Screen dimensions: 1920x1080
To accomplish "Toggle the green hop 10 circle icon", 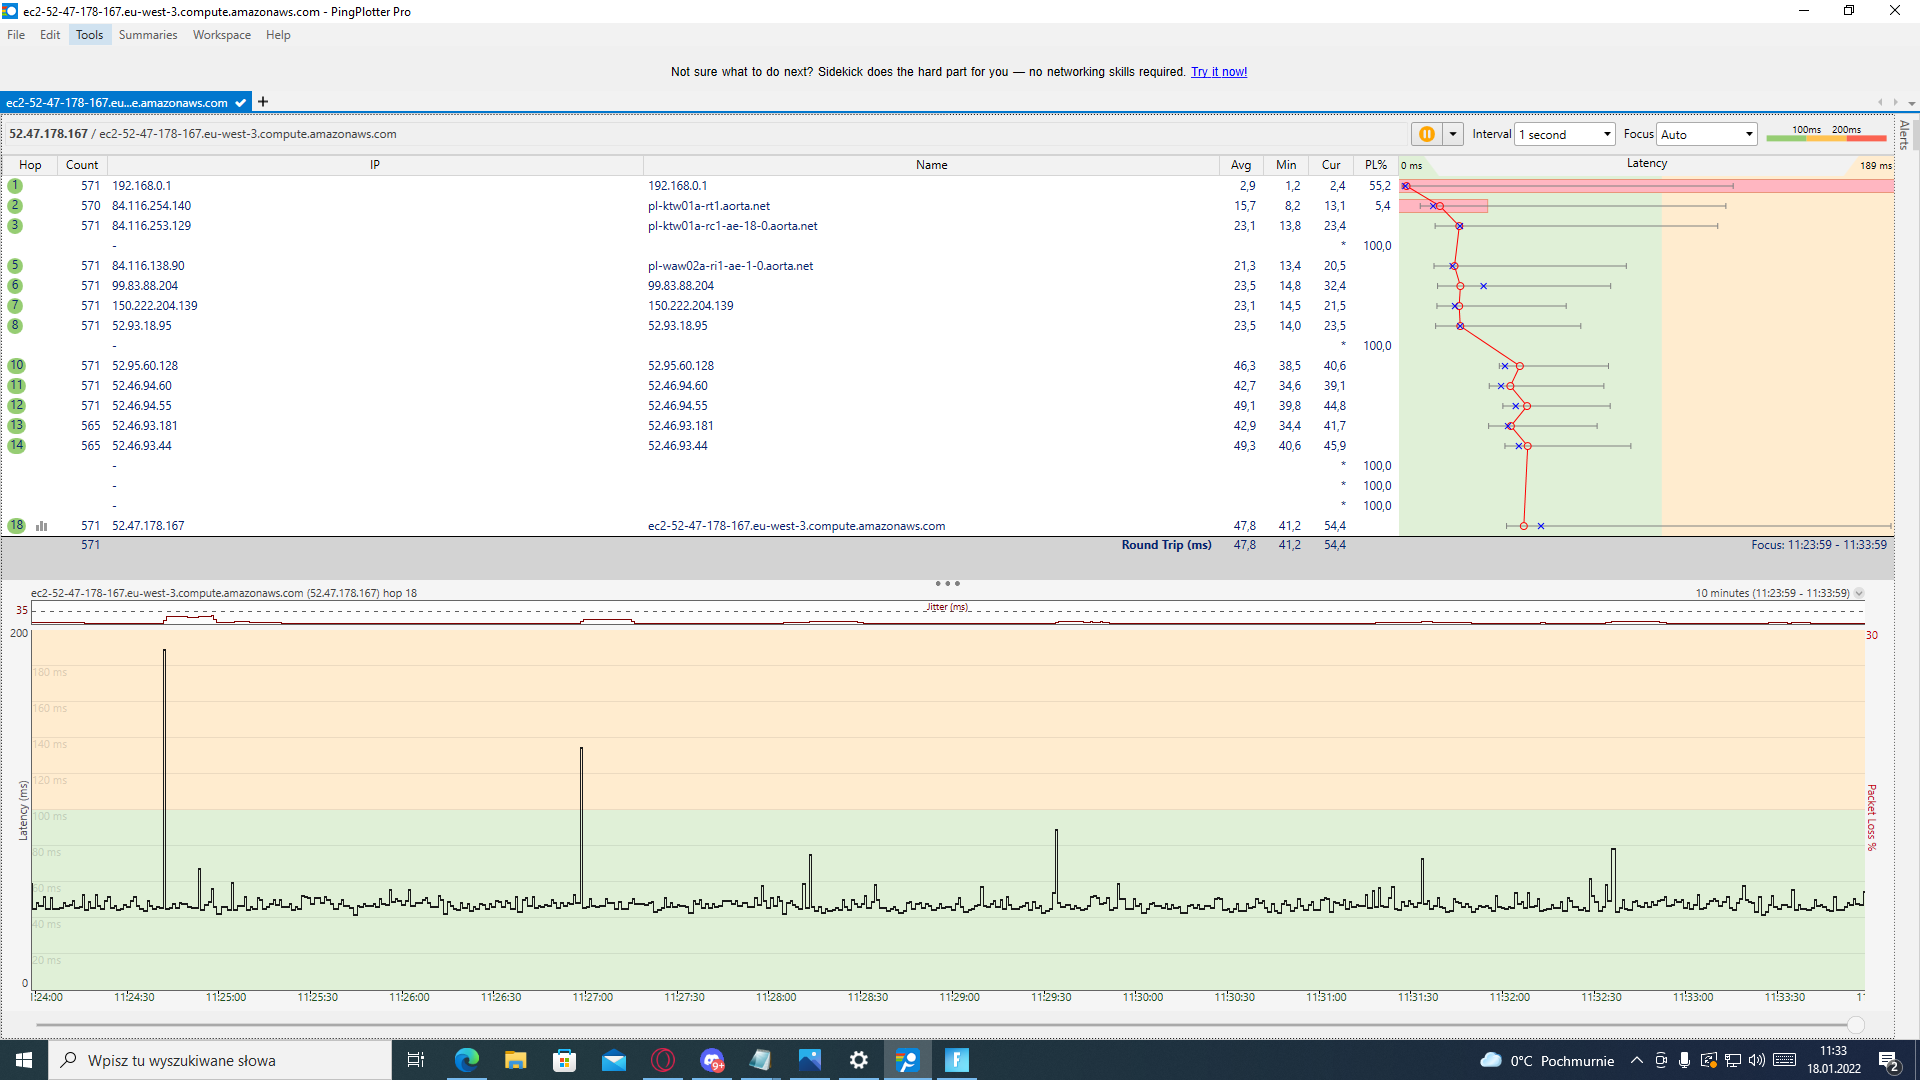I will 16,366.
